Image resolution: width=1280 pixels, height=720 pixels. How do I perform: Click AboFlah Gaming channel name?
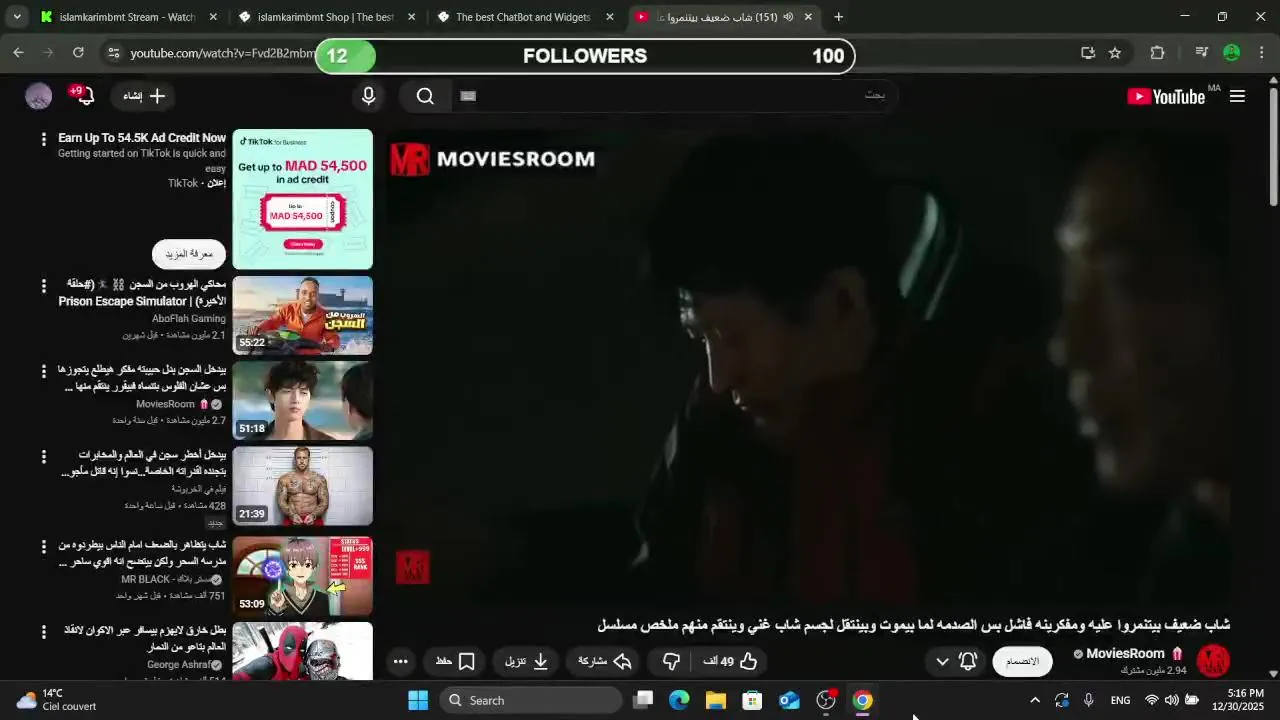coord(189,319)
